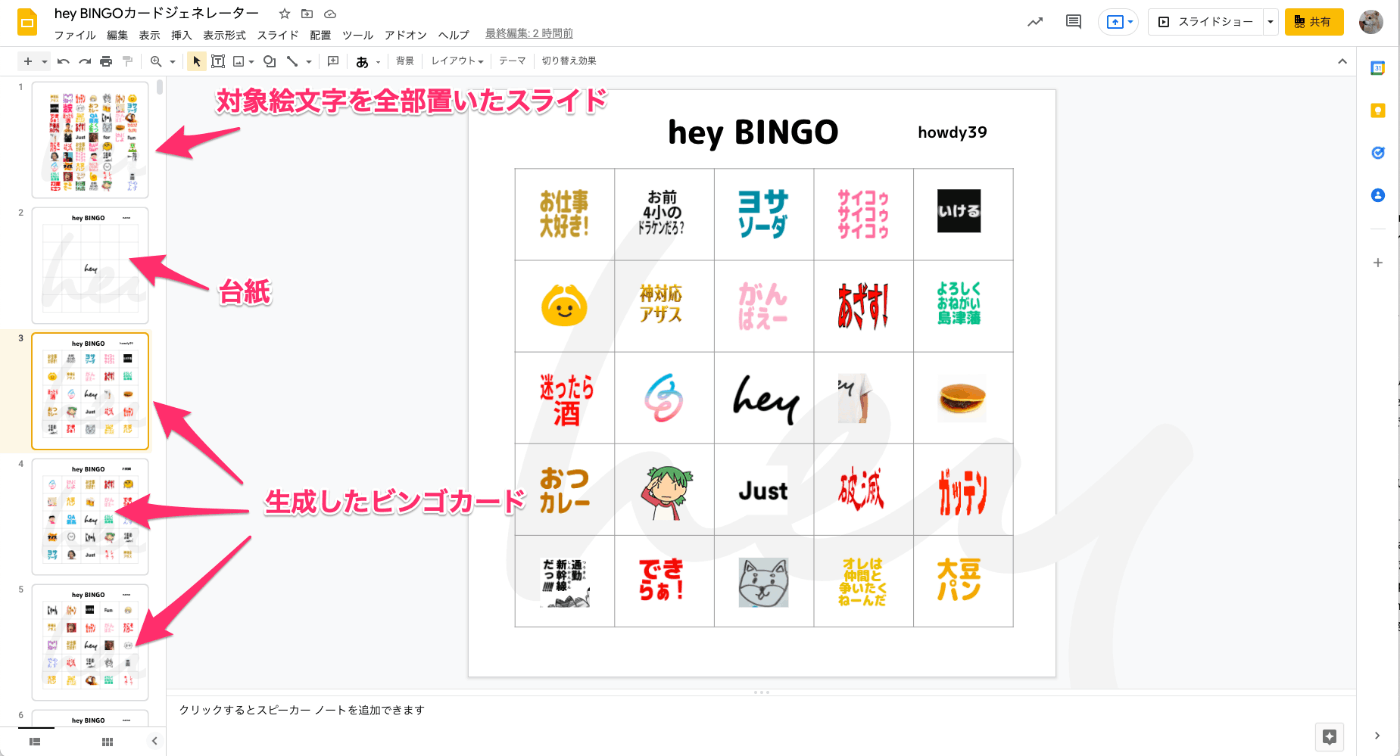Hide the side panel with bottom chevron
This screenshot has width=1400, height=756.
coord(1378,737)
